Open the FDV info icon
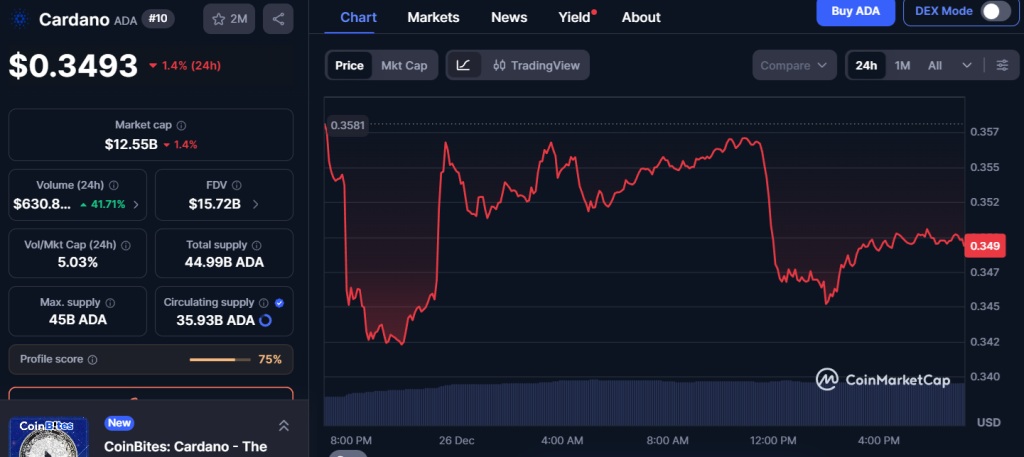This screenshot has height=457, width=1024. pos(236,185)
